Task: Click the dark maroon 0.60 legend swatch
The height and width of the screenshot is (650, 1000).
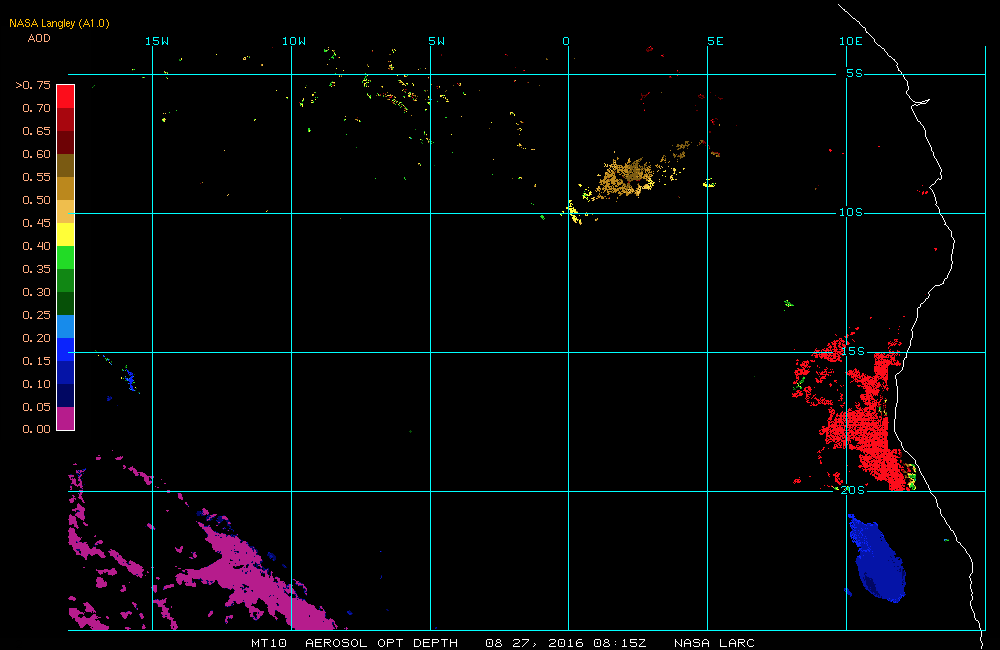Action: [x=66, y=142]
